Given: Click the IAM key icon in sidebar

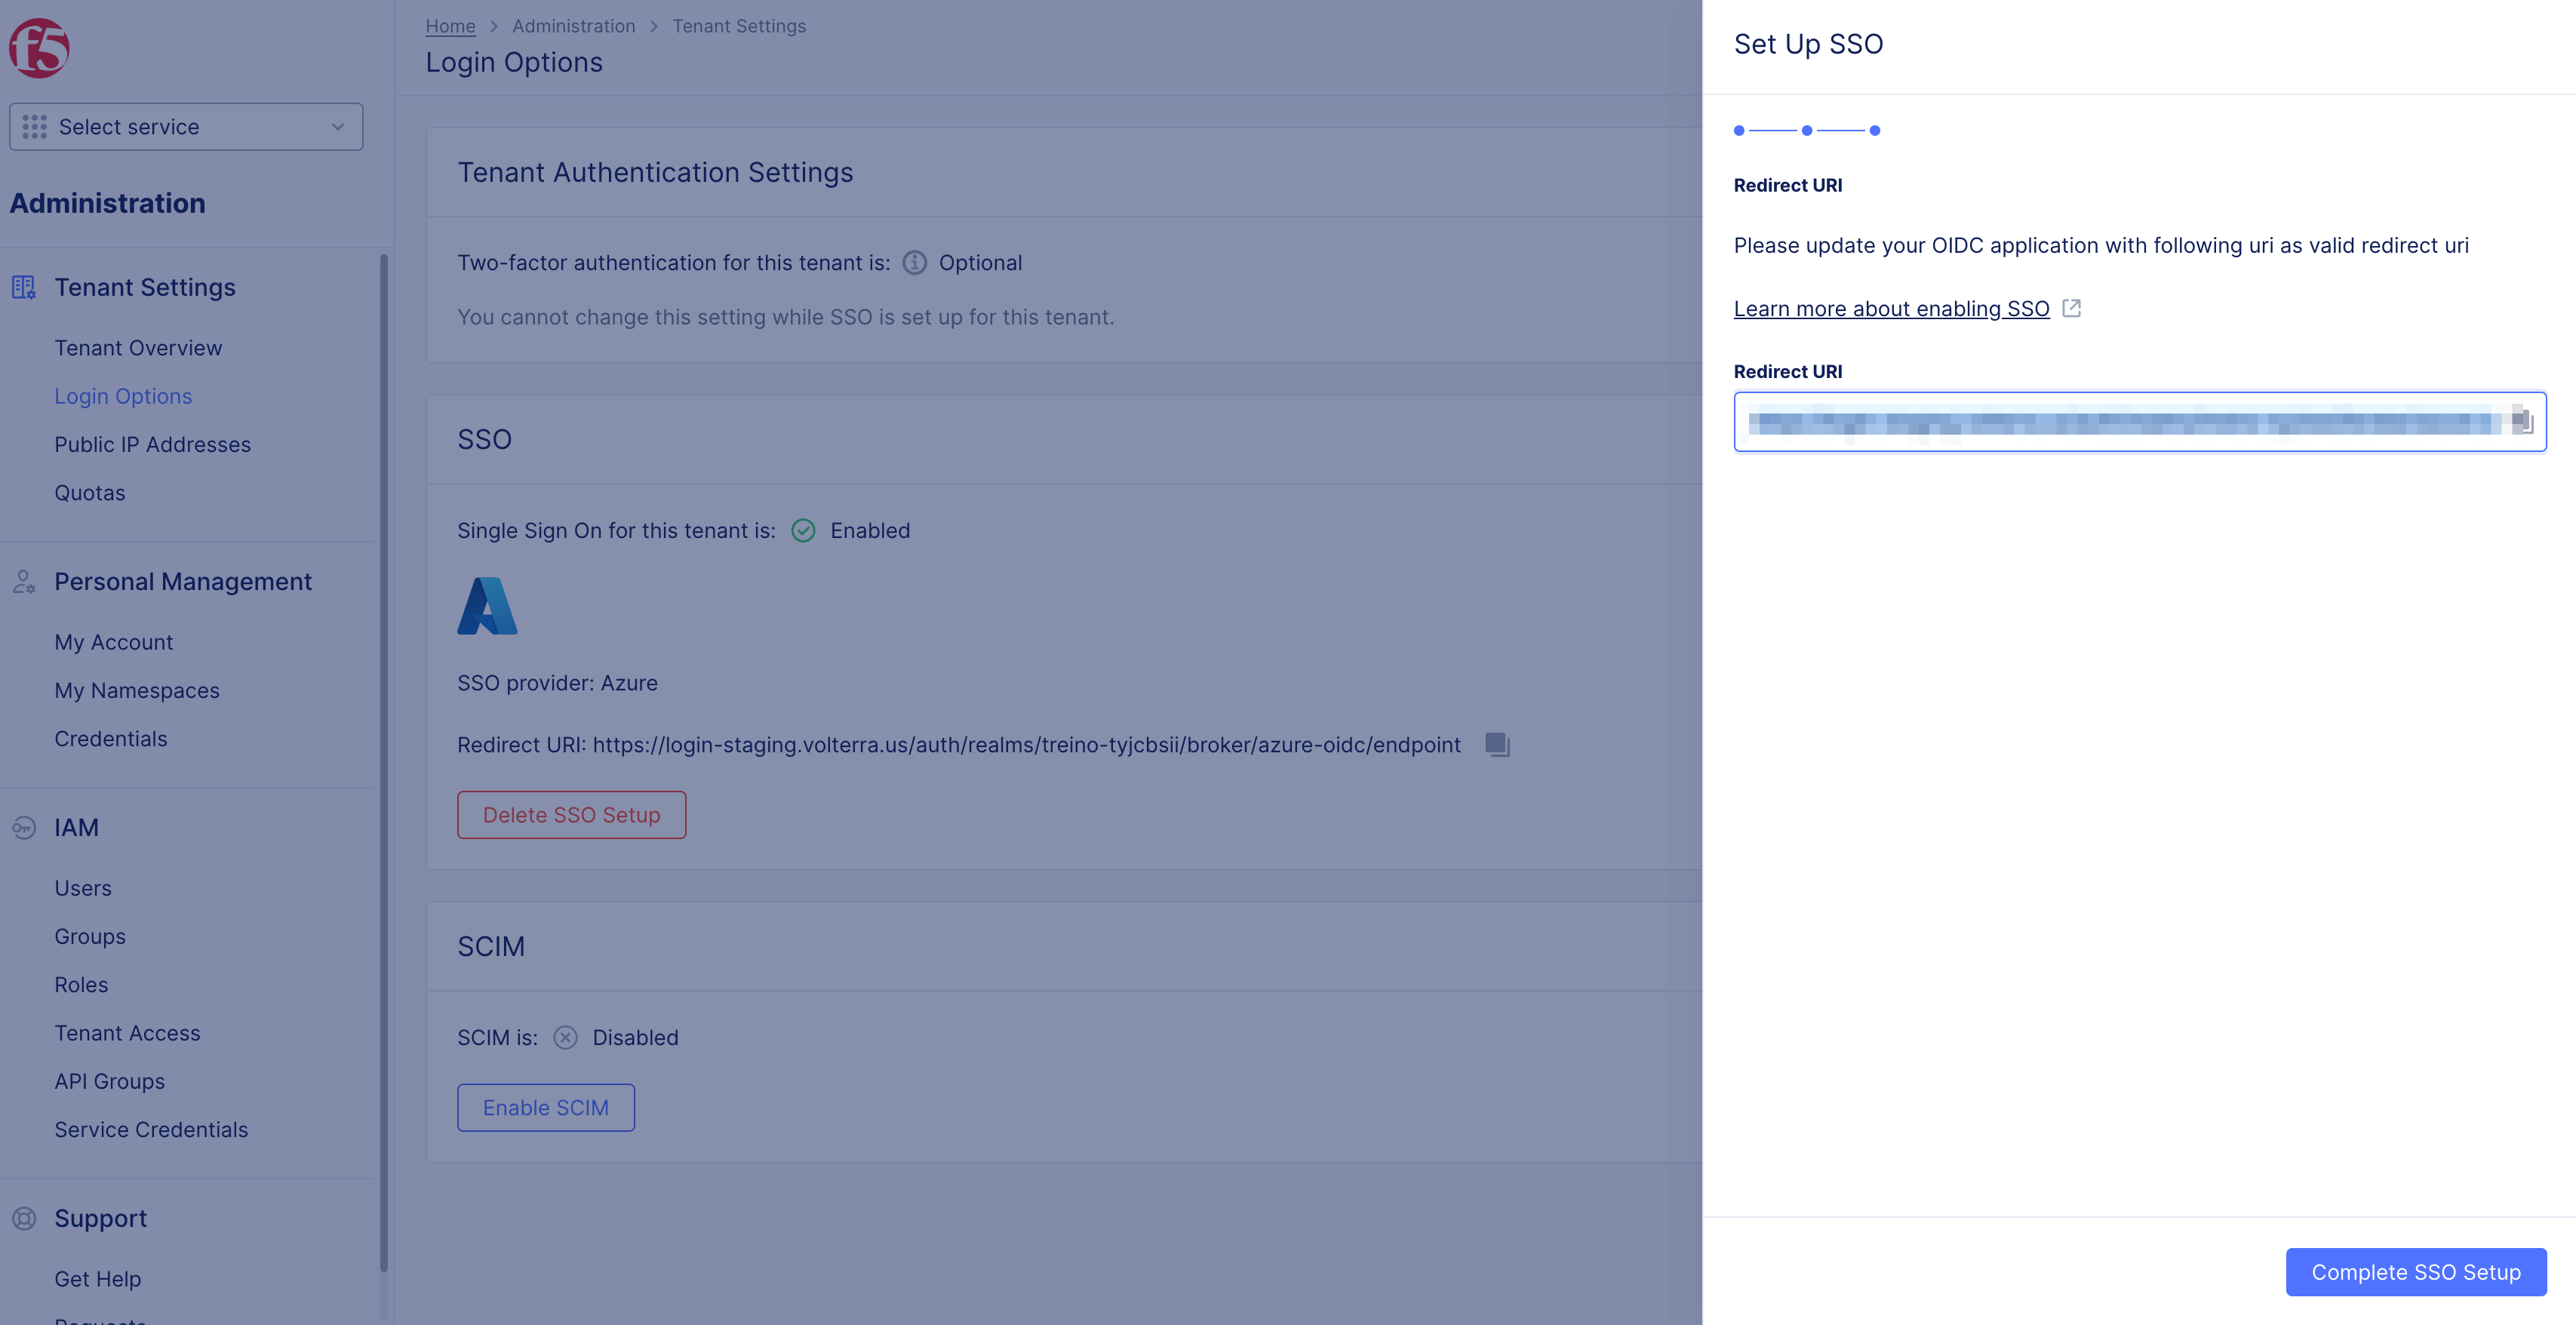Looking at the screenshot, I should click(x=23, y=827).
